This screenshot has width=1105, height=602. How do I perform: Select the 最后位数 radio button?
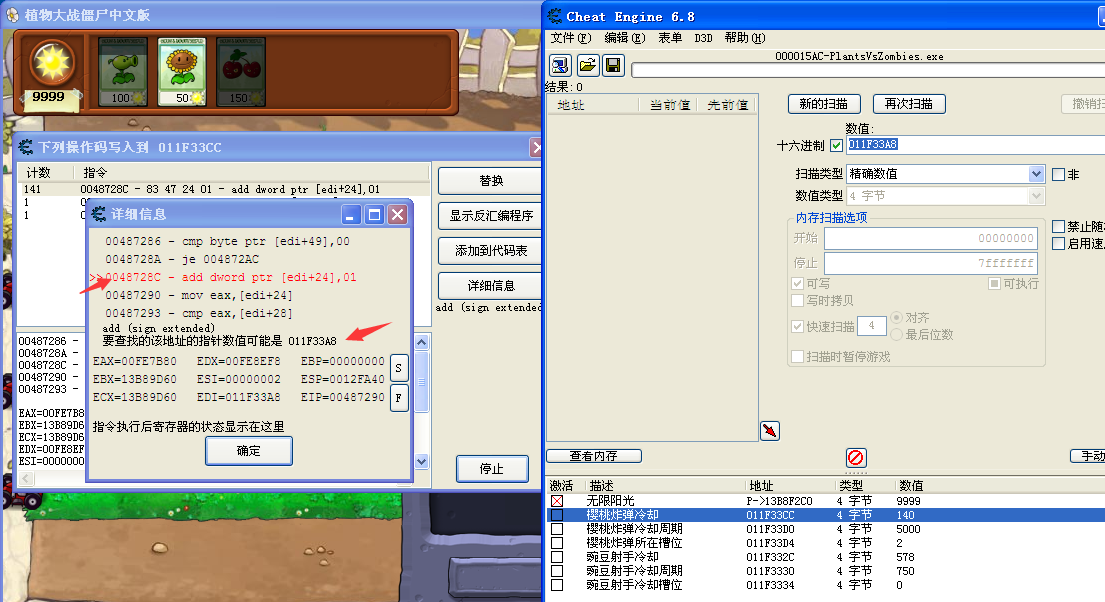tap(897, 334)
